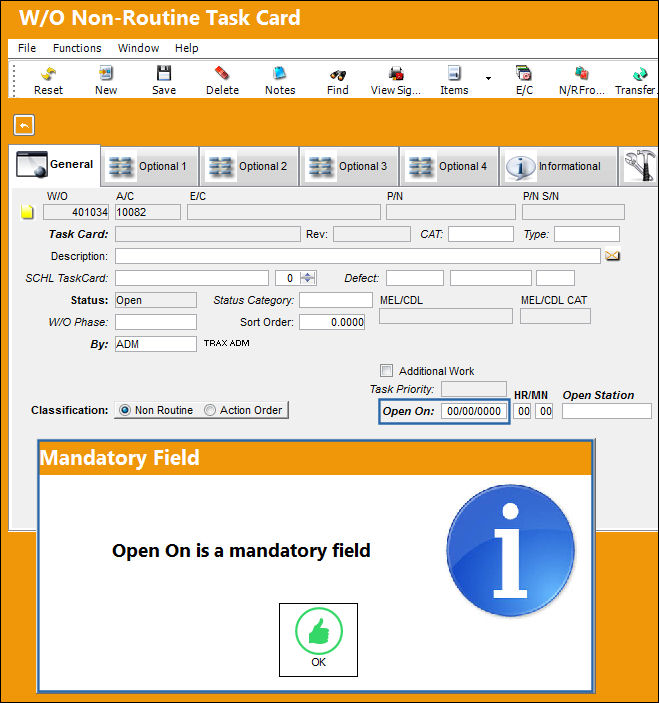Open the File menu
The width and height of the screenshot is (659, 703).
pos(27,48)
